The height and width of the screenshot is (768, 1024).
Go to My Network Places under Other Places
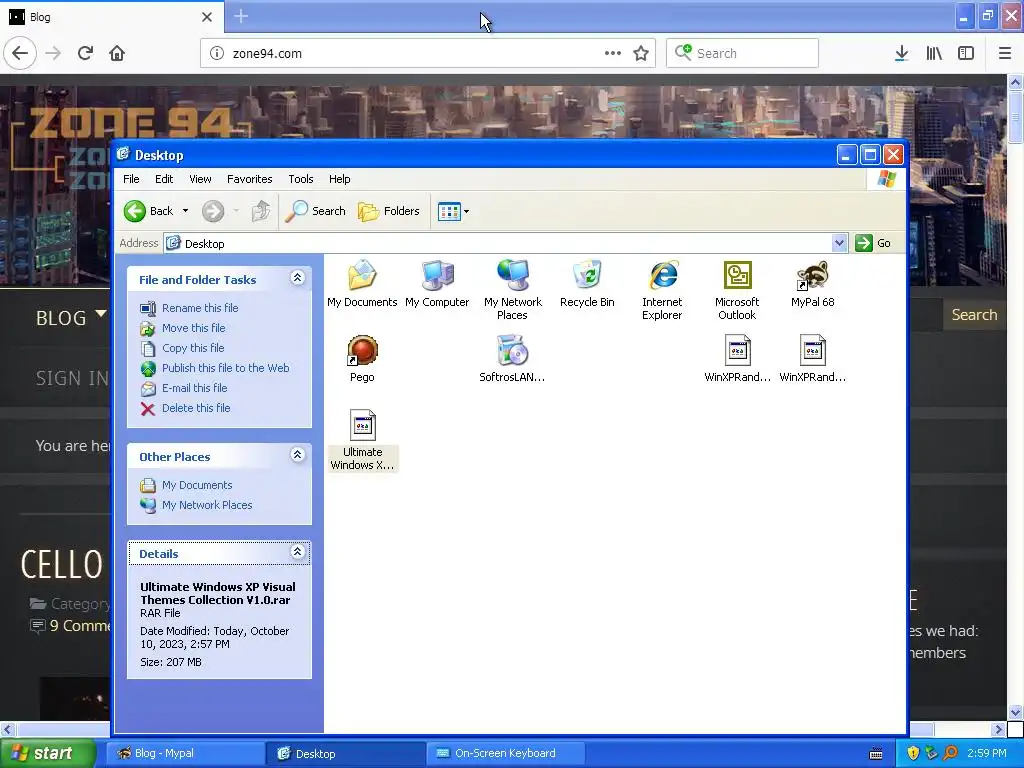pos(207,505)
